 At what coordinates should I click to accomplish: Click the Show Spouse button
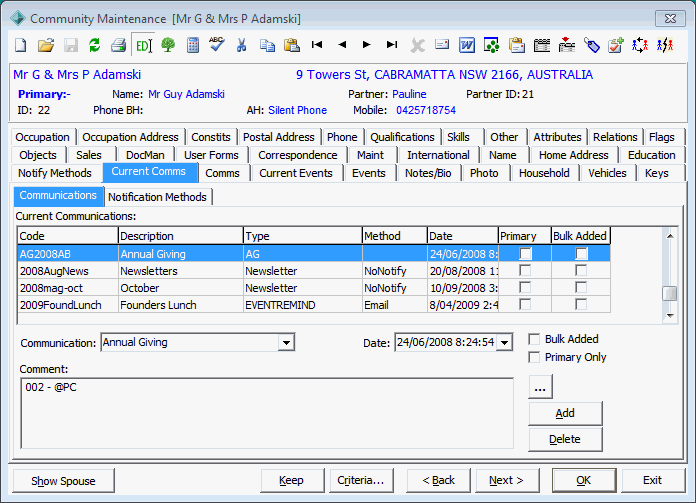(63, 481)
